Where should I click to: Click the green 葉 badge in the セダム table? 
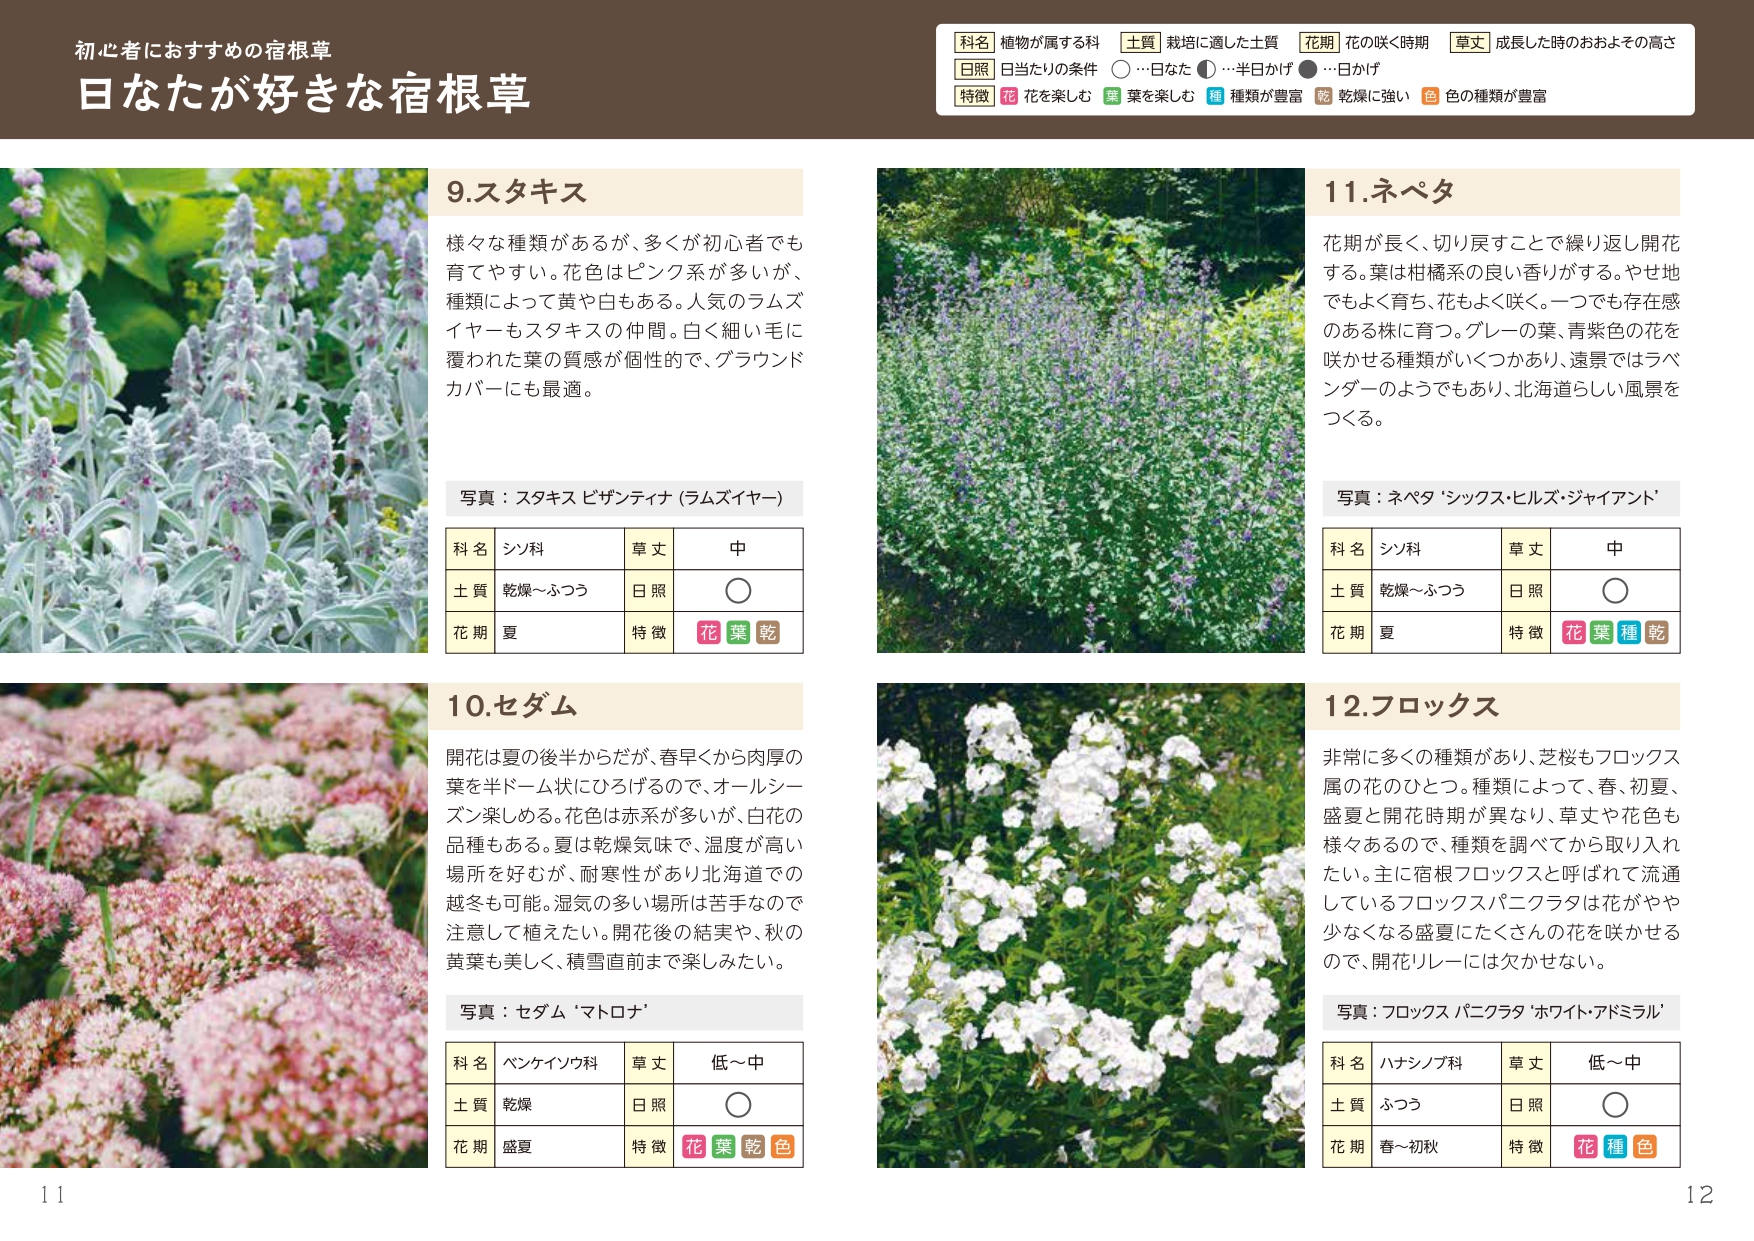[723, 1146]
